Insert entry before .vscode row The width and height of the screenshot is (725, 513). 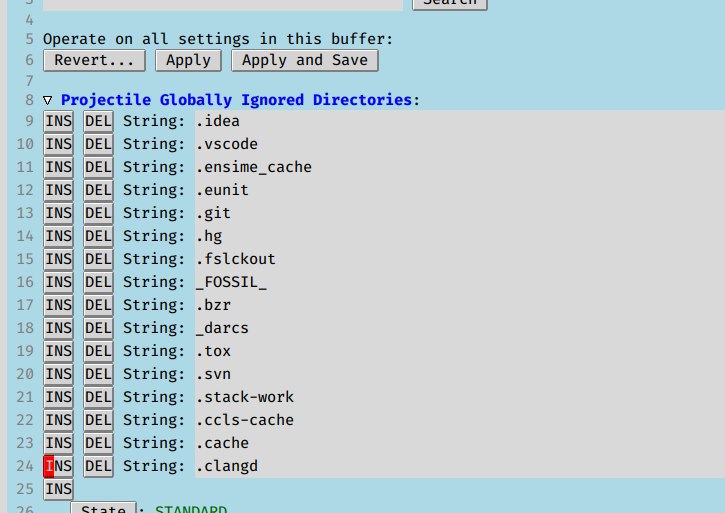point(58,145)
